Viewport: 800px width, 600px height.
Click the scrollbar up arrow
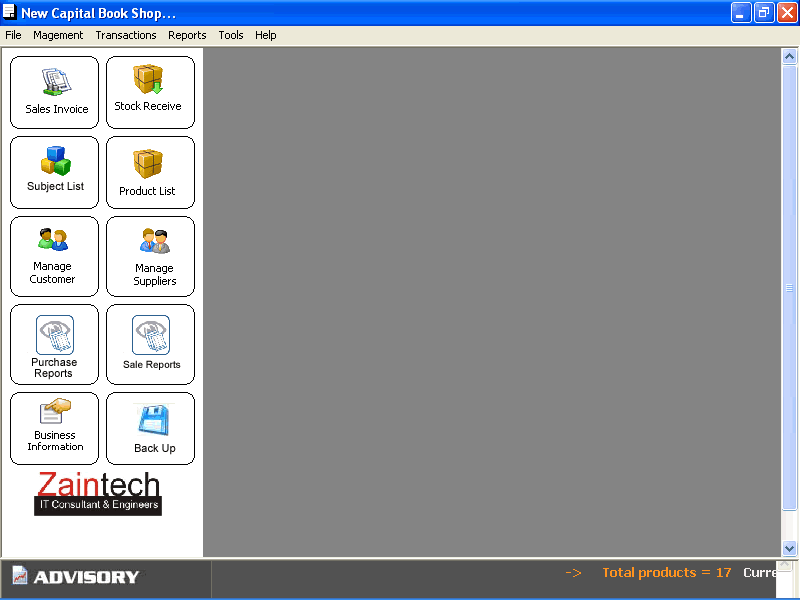click(x=789, y=57)
